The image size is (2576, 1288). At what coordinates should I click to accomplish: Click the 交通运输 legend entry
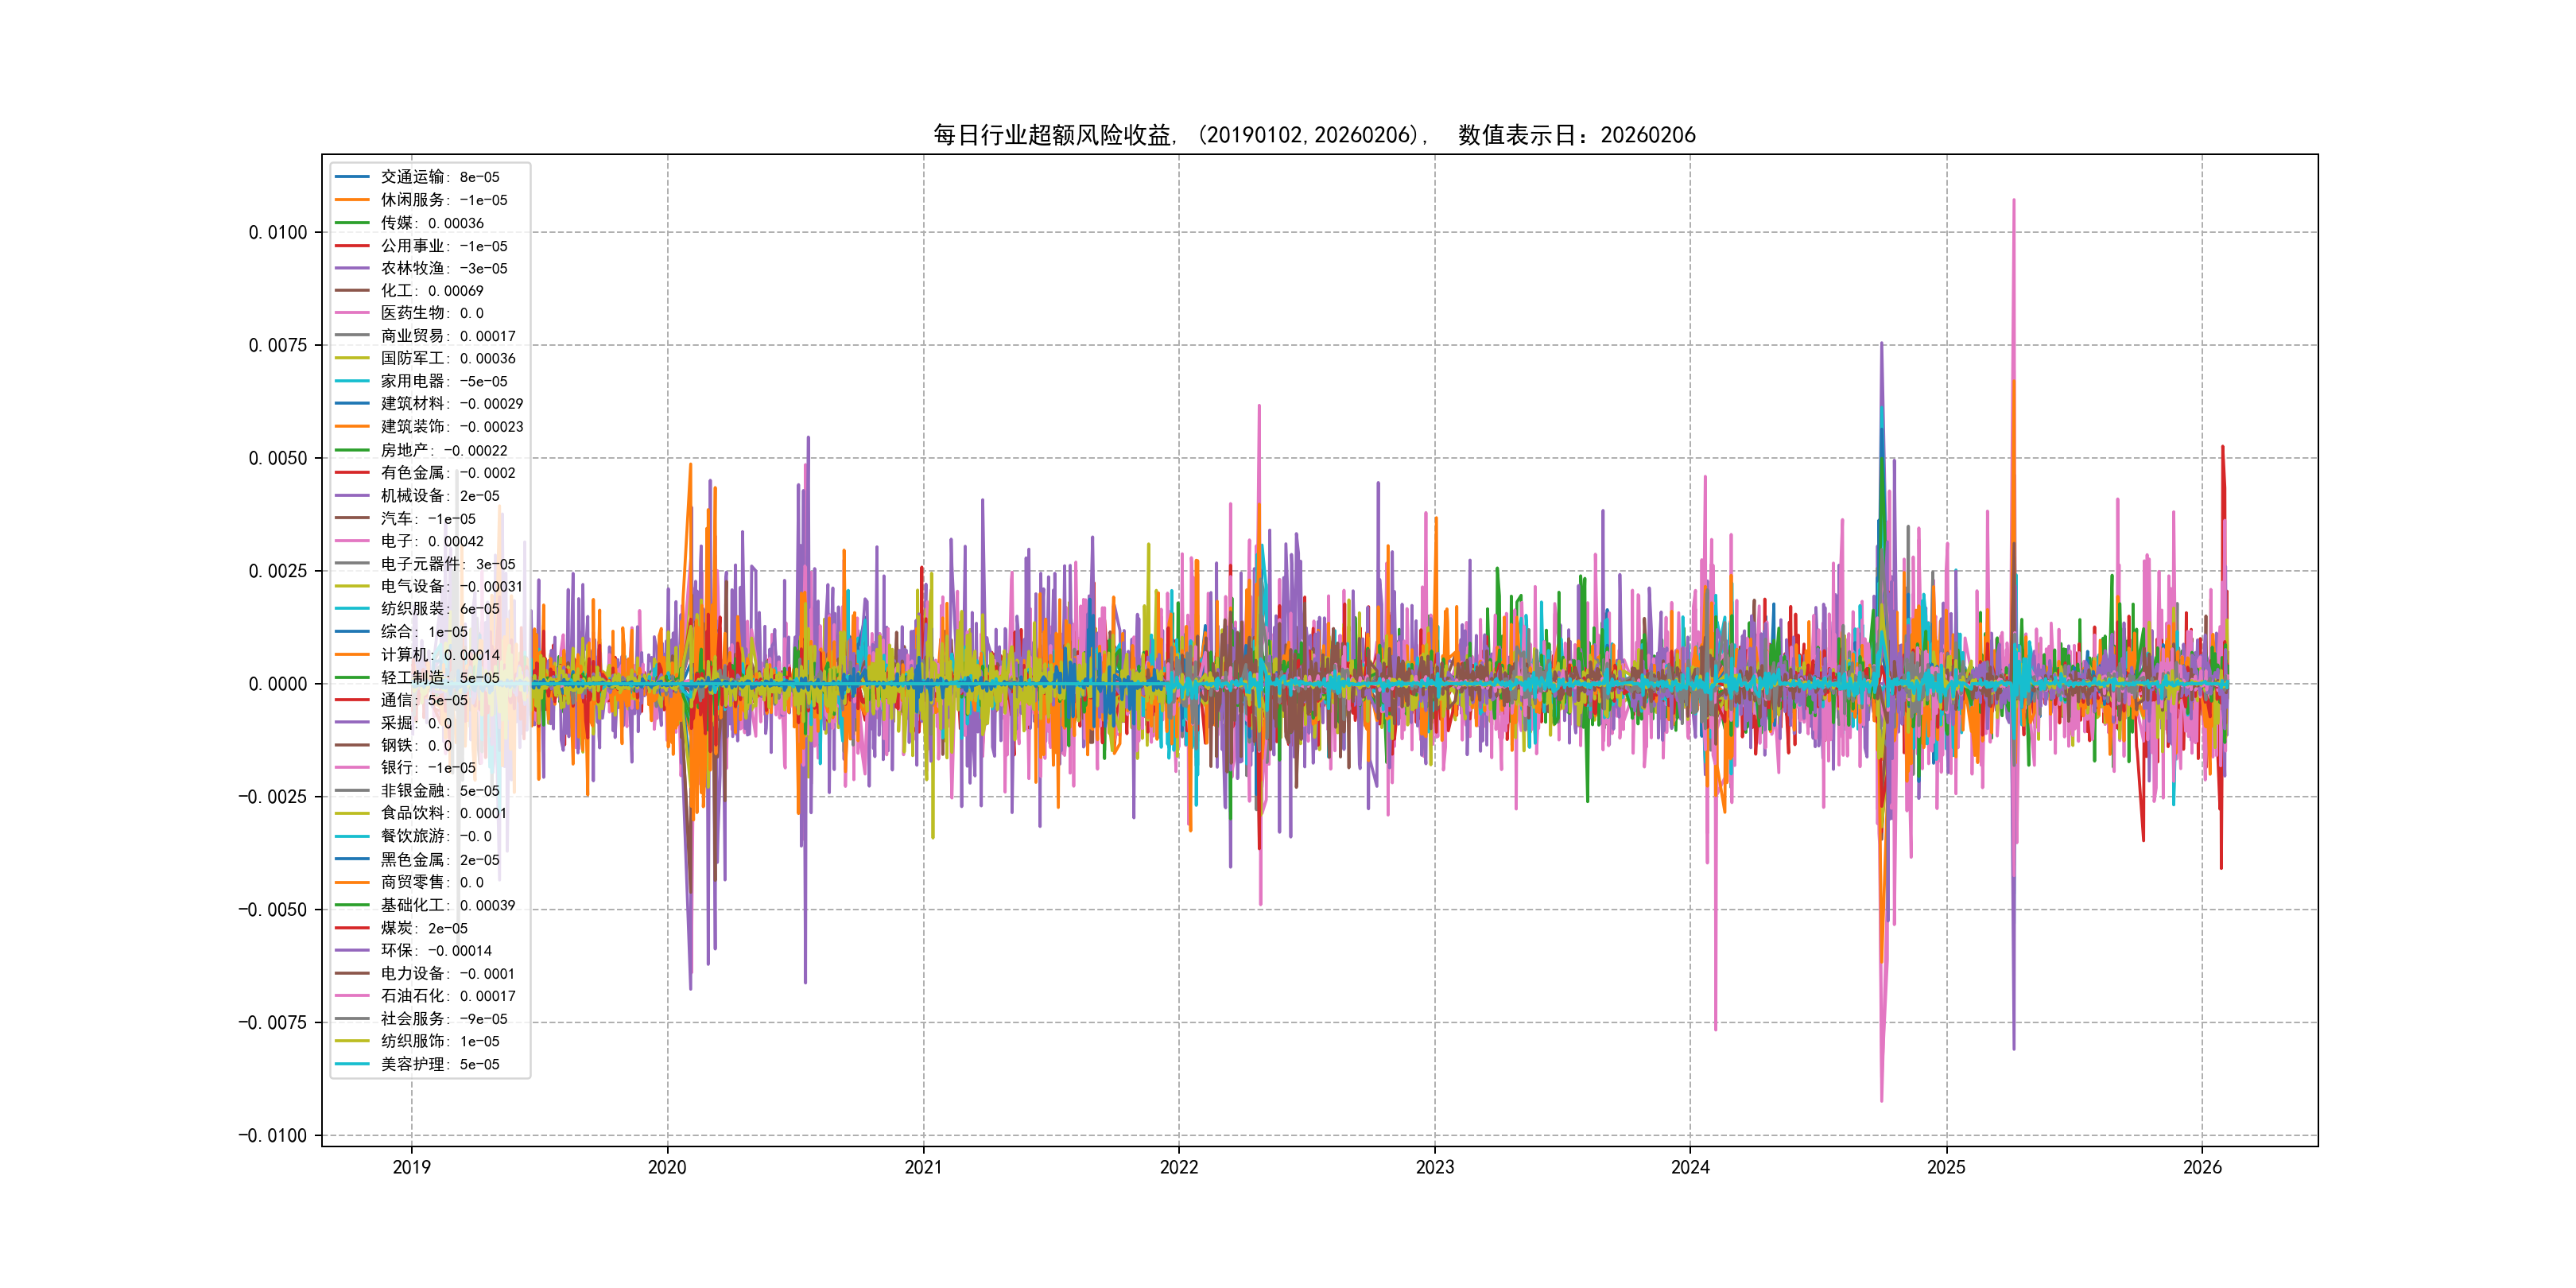point(439,177)
